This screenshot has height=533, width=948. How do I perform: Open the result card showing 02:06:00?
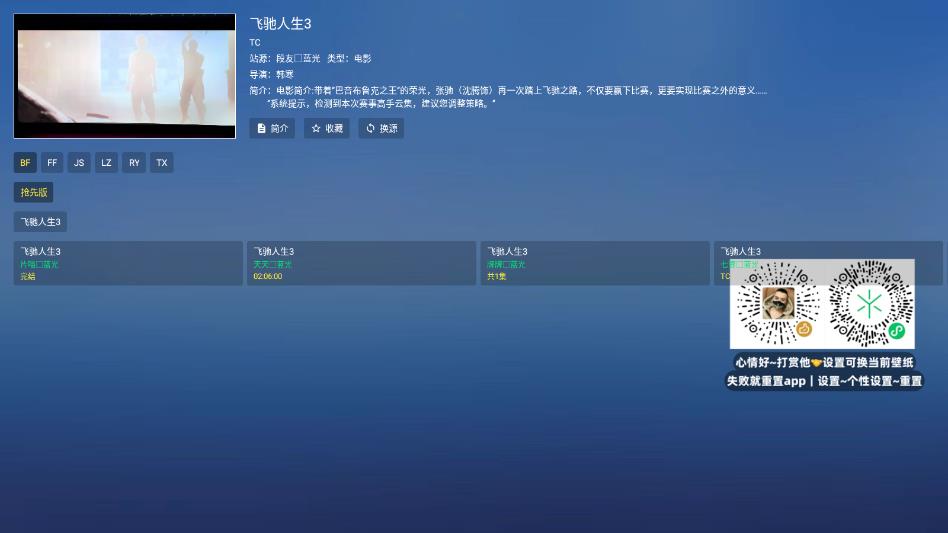click(x=361, y=263)
